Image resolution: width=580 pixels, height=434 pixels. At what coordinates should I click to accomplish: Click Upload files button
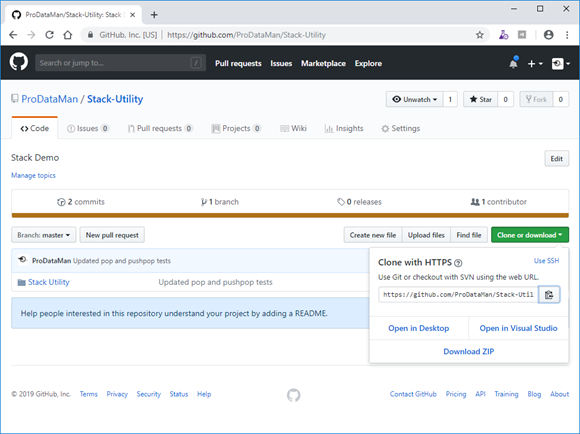426,235
